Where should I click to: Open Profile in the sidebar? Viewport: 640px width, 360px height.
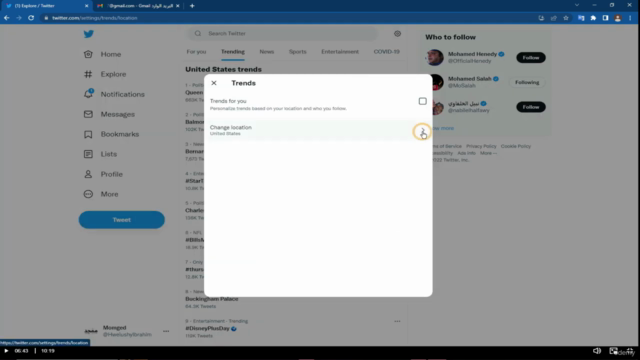[x=103, y=174]
